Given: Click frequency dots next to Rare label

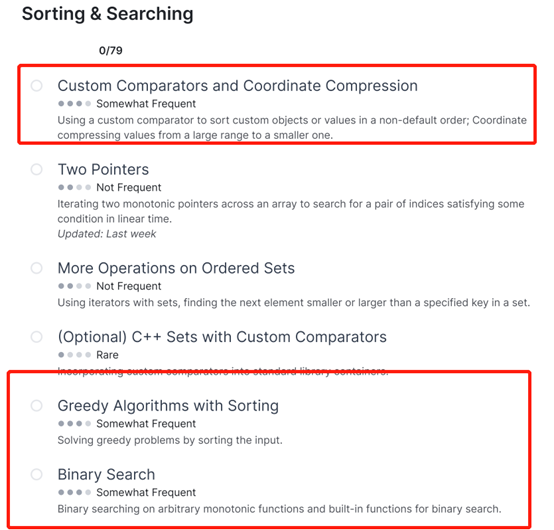Looking at the screenshot, I should pyautogui.click(x=75, y=355).
